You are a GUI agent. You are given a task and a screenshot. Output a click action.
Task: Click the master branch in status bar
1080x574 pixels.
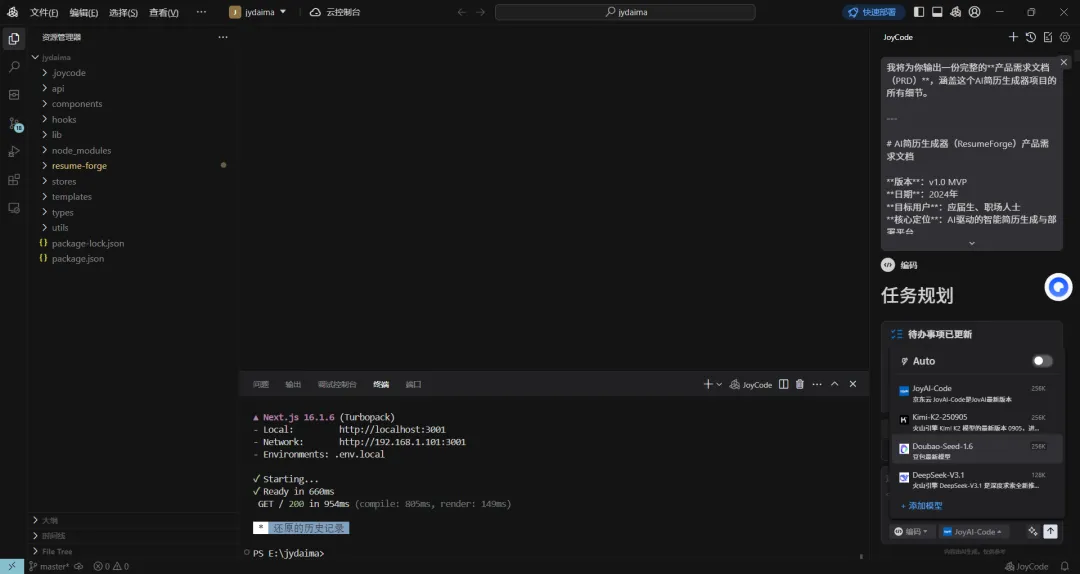49,566
